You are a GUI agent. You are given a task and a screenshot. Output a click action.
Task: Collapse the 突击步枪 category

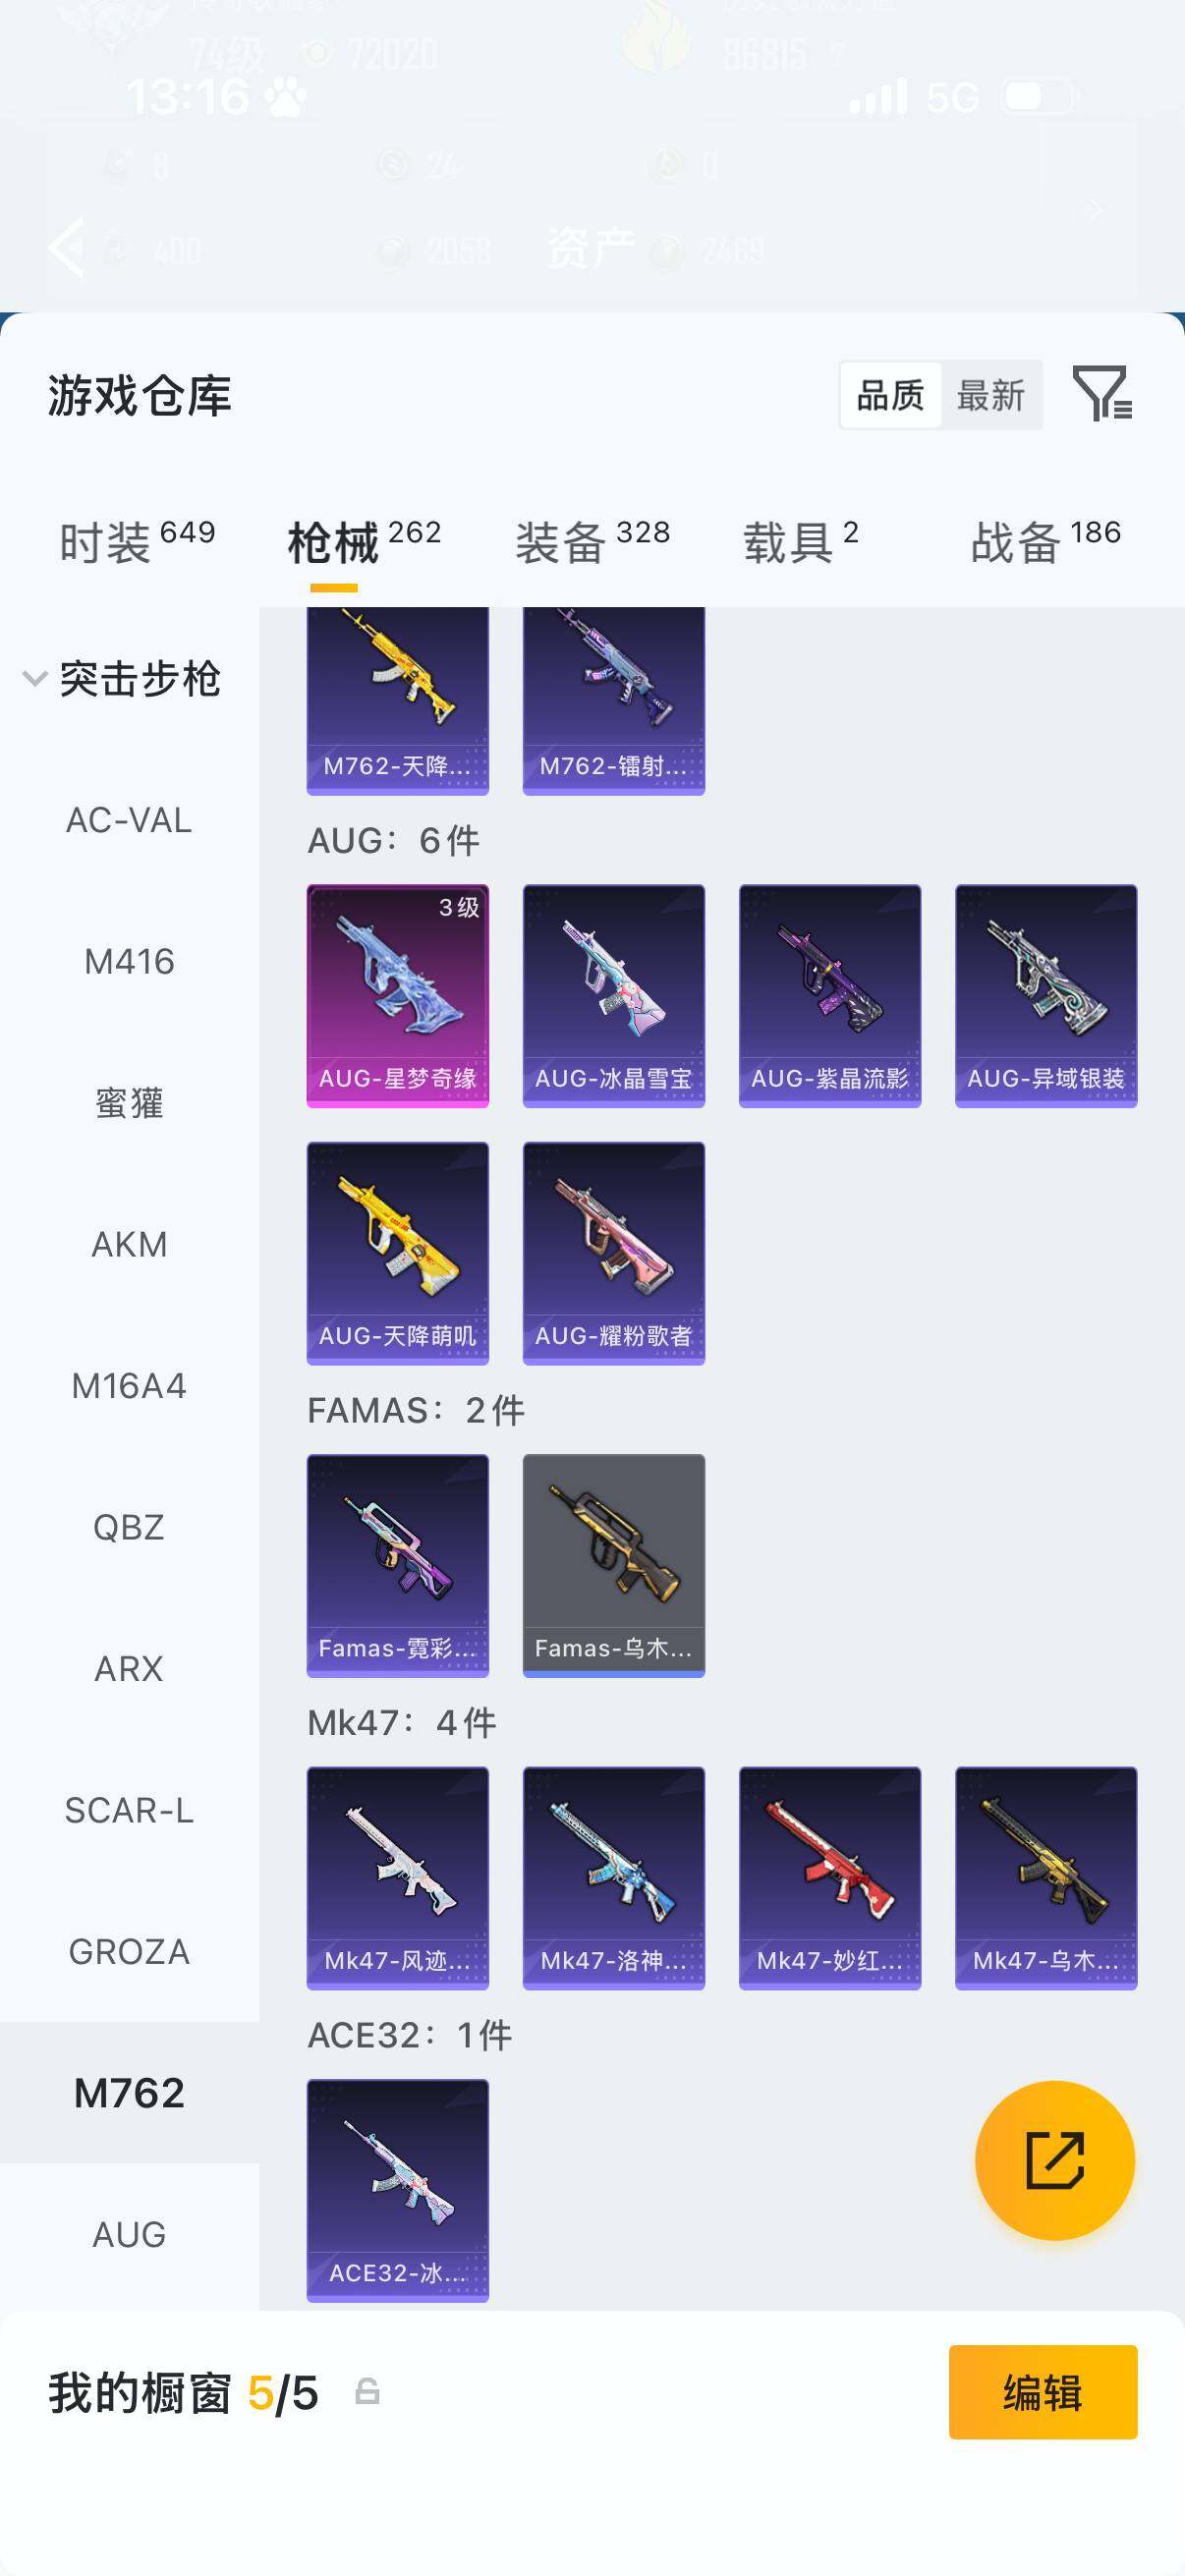(x=122, y=679)
